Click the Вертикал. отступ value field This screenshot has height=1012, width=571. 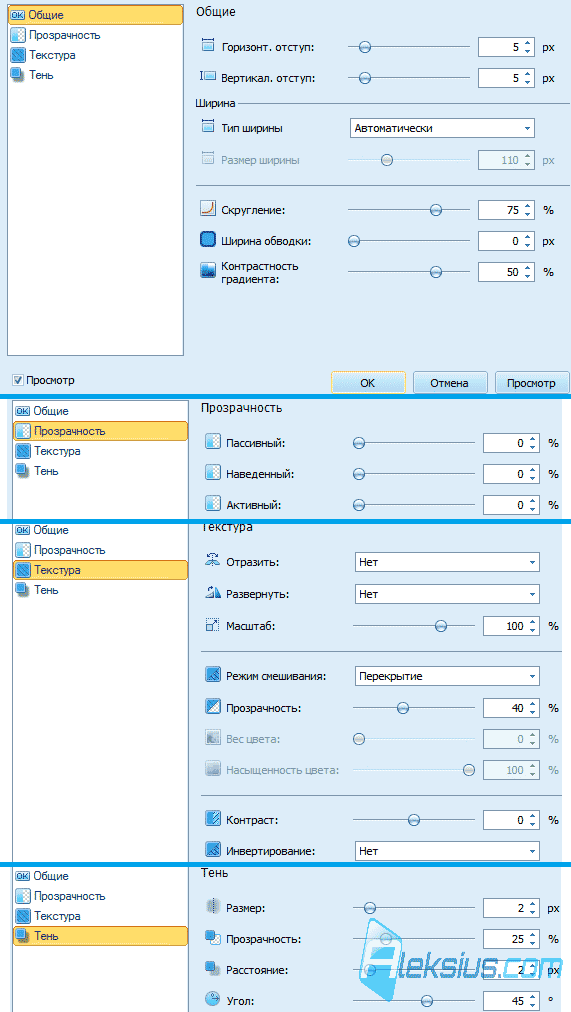coord(506,78)
